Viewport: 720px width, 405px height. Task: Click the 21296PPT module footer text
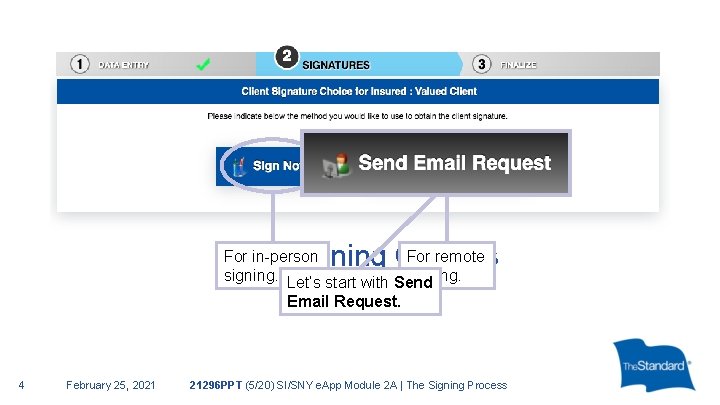tap(348, 385)
